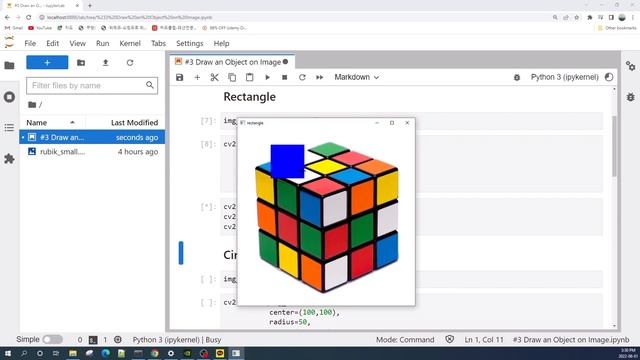Click the notebook trust shield icon
The image size is (640, 360).
[449, 339]
